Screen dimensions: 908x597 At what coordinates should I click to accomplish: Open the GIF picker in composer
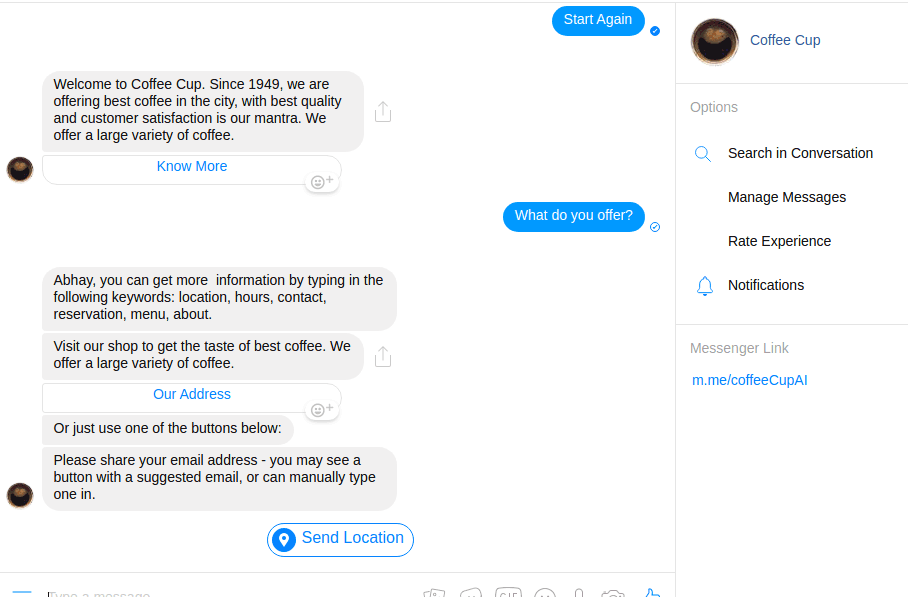coord(508,593)
